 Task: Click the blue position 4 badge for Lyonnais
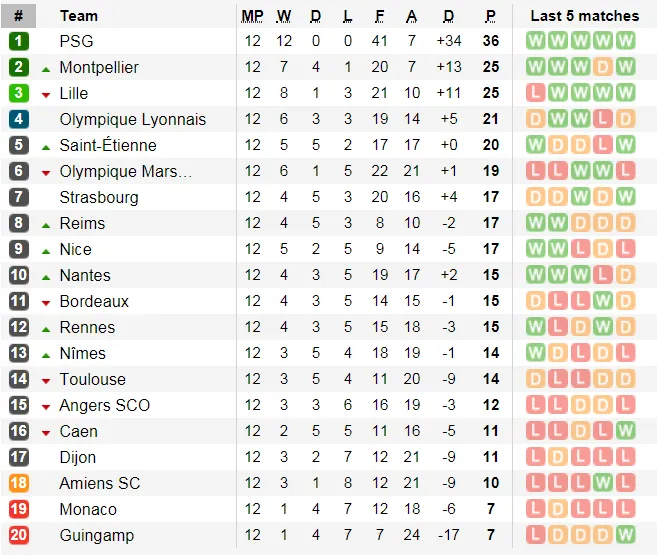click(19, 119)
